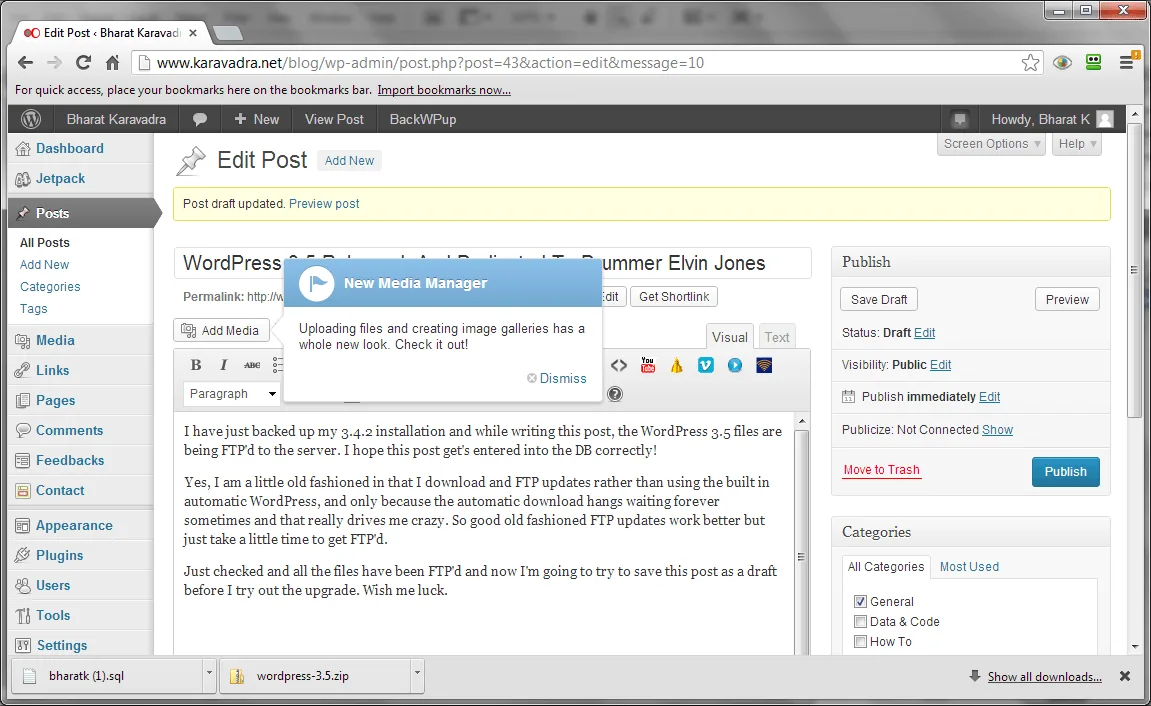Screen dimensions: 1151x706
Task: Click Edit link next to Visibility: Public
Action: point(940,365)
